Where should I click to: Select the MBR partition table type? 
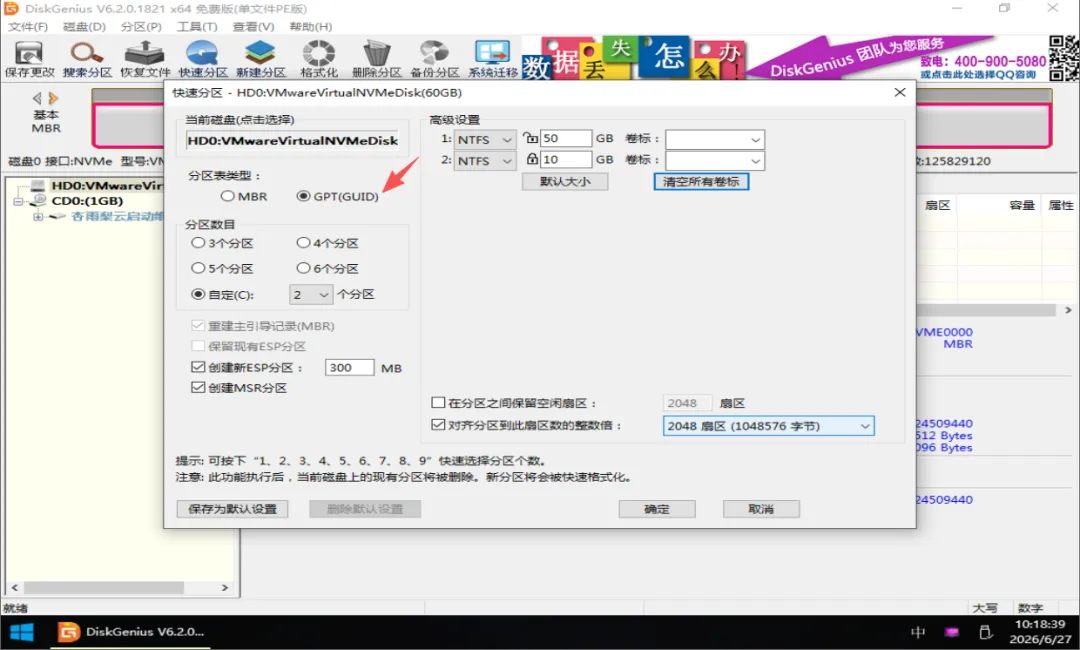coord(245,196)
